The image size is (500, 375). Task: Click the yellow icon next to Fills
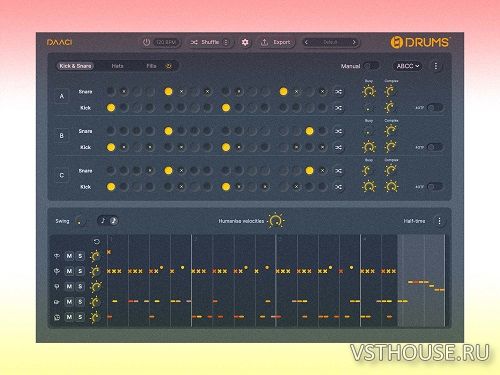(x=169, y=66)
